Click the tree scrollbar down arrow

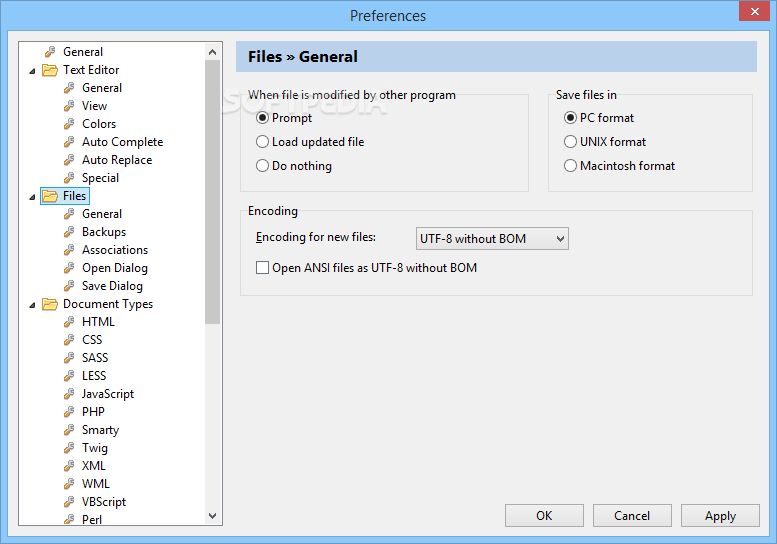[213, 516]
